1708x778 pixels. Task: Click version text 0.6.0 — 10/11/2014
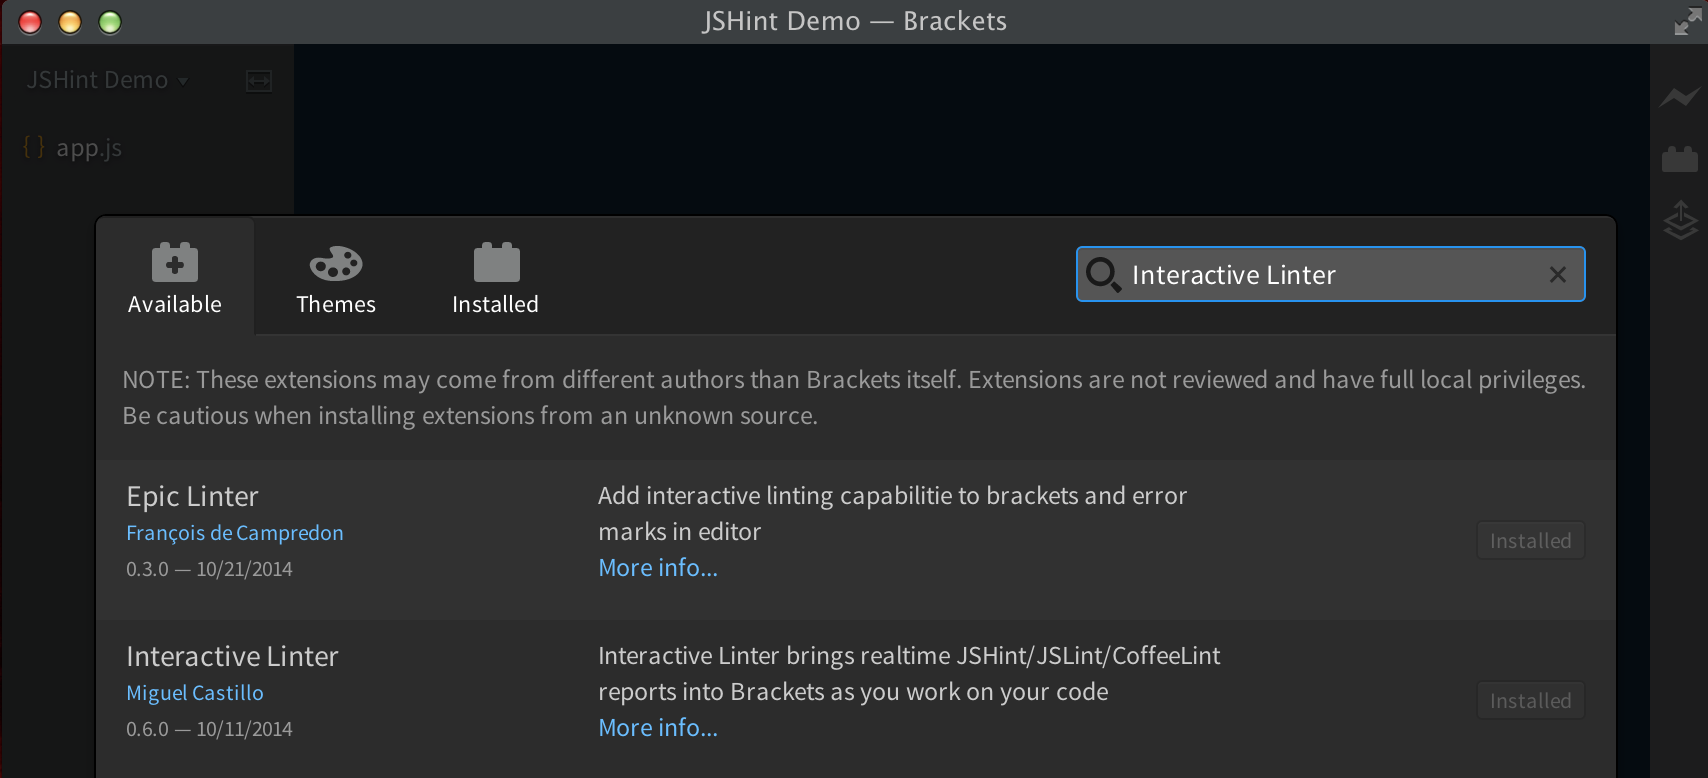[x=209, y=729]
